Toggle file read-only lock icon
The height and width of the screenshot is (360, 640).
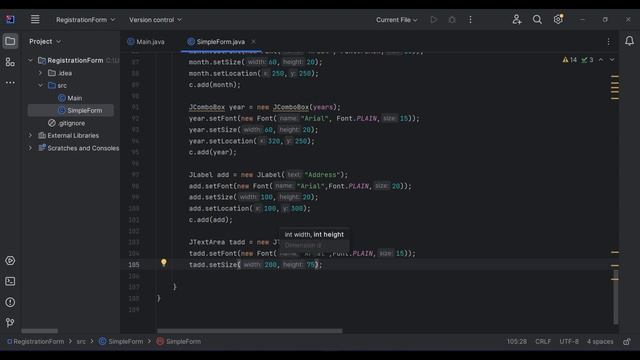point(627,342)
